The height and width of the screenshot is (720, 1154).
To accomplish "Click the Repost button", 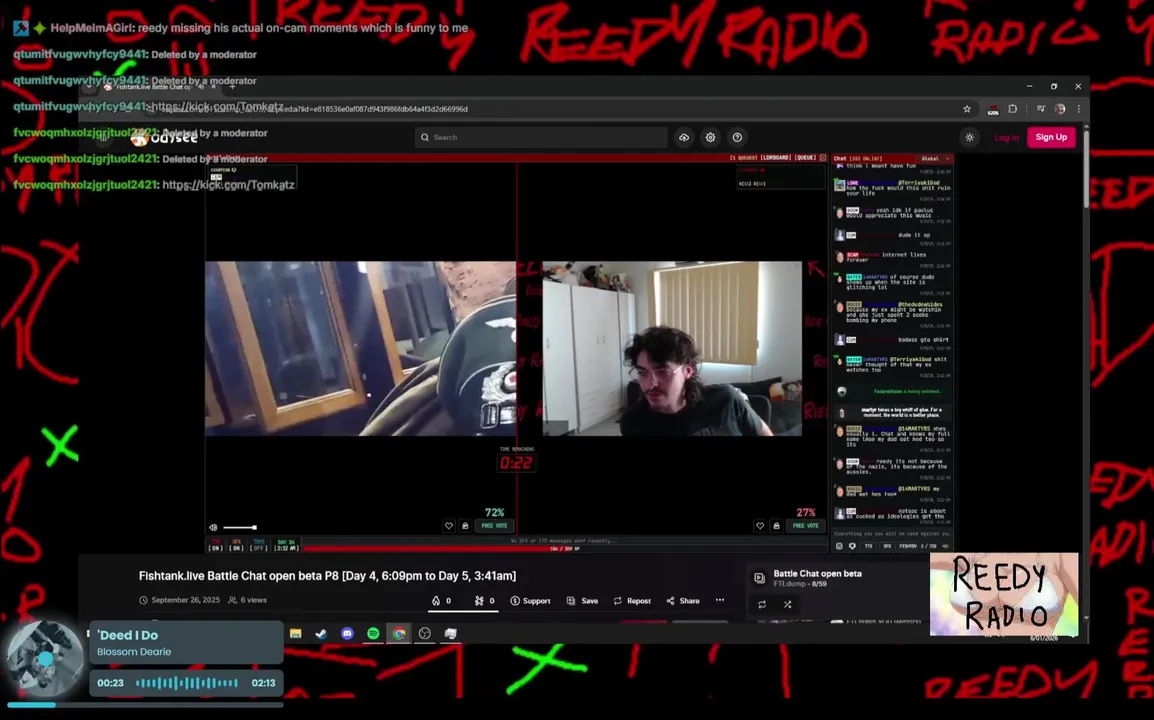I will coord(632,601).
